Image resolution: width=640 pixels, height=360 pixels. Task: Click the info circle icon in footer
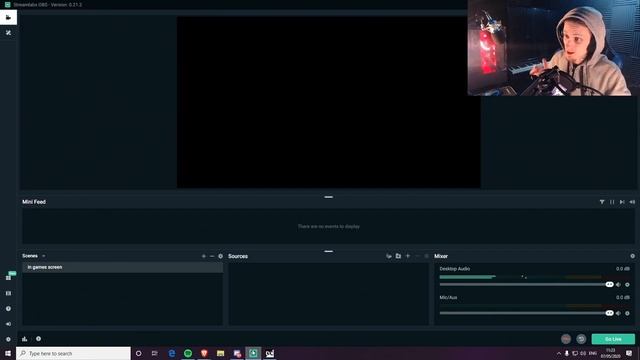(x=38, y=339)
